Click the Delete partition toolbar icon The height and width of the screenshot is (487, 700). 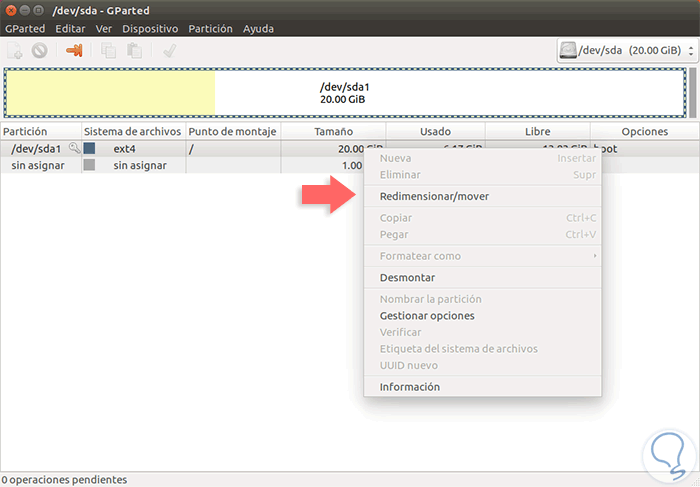click(x=39, y=50)
